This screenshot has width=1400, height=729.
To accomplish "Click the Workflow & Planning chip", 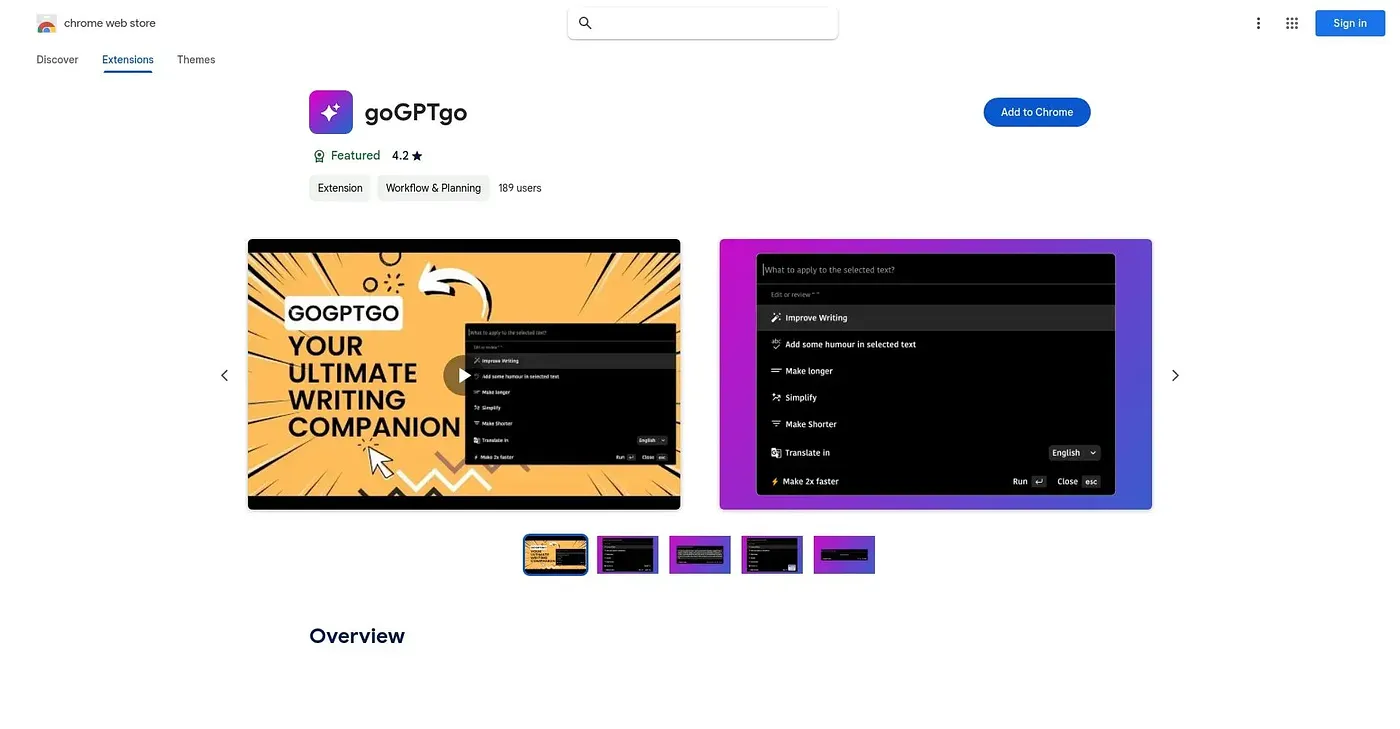I will pos(433,188).
